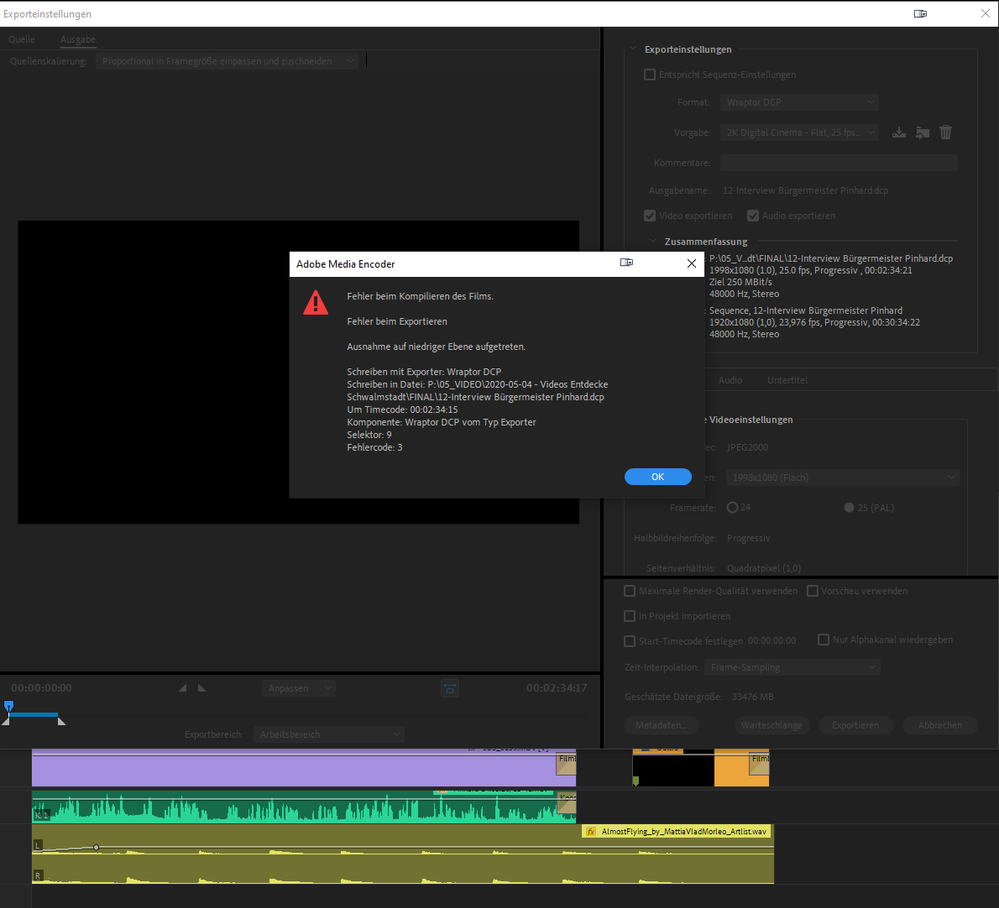The image size is (999, 908).
Task: Switch to the Audio settings tab
Action: point(730,380)
